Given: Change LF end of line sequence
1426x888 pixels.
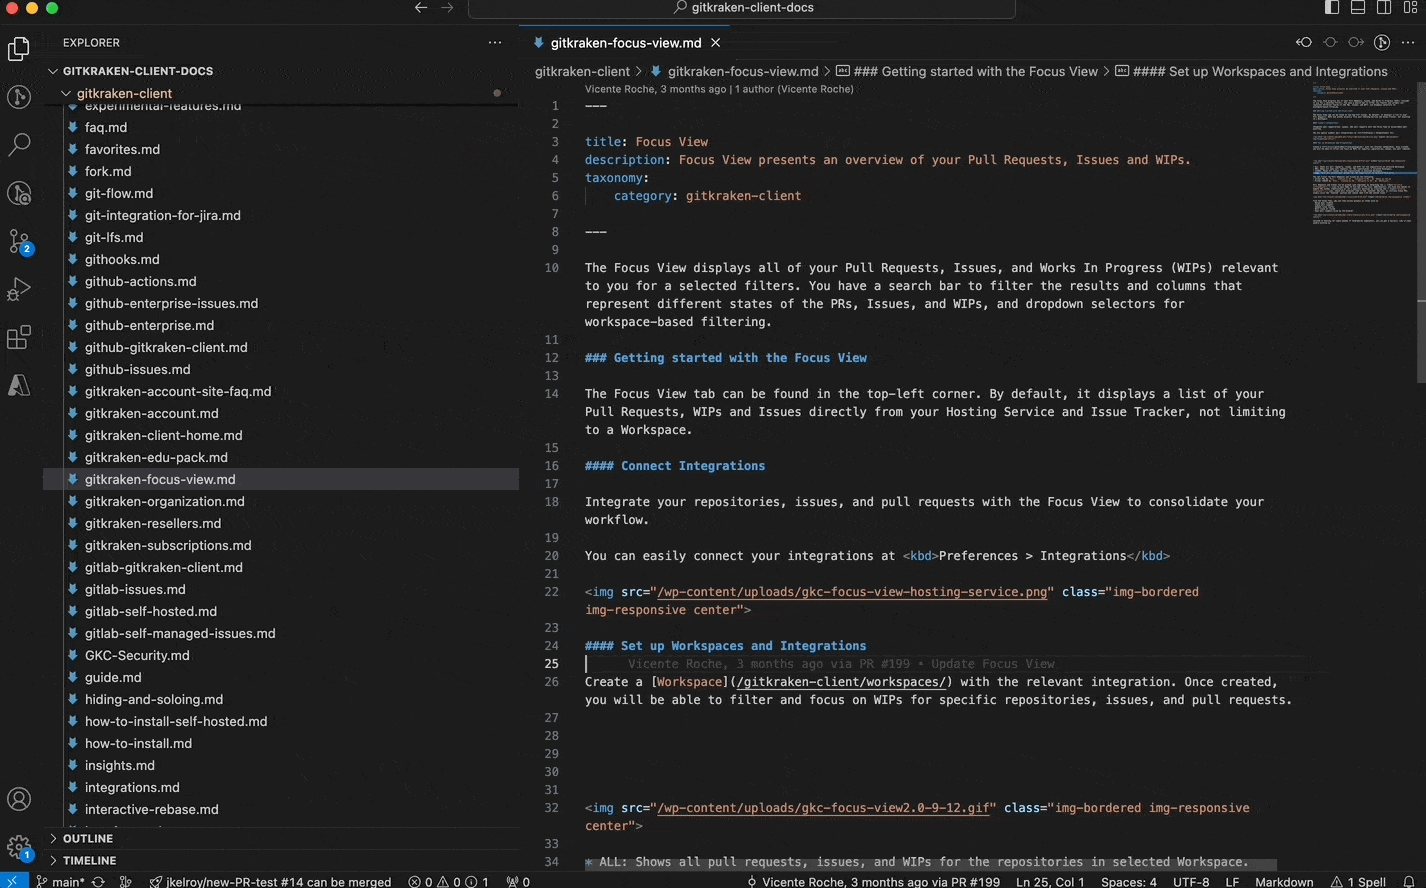Looking at the screenshot, I should coord(1232,882).
